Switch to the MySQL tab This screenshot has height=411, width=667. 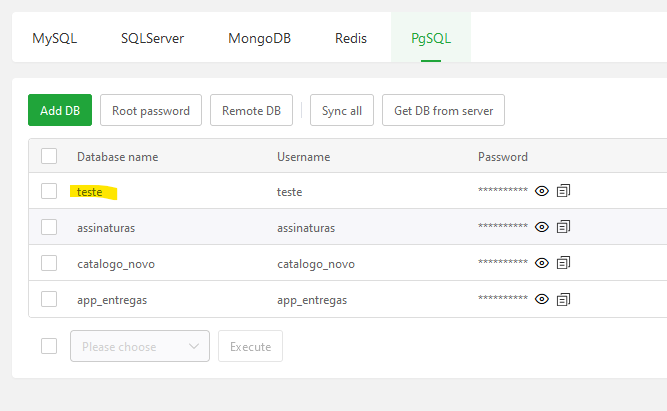[54, 39]
